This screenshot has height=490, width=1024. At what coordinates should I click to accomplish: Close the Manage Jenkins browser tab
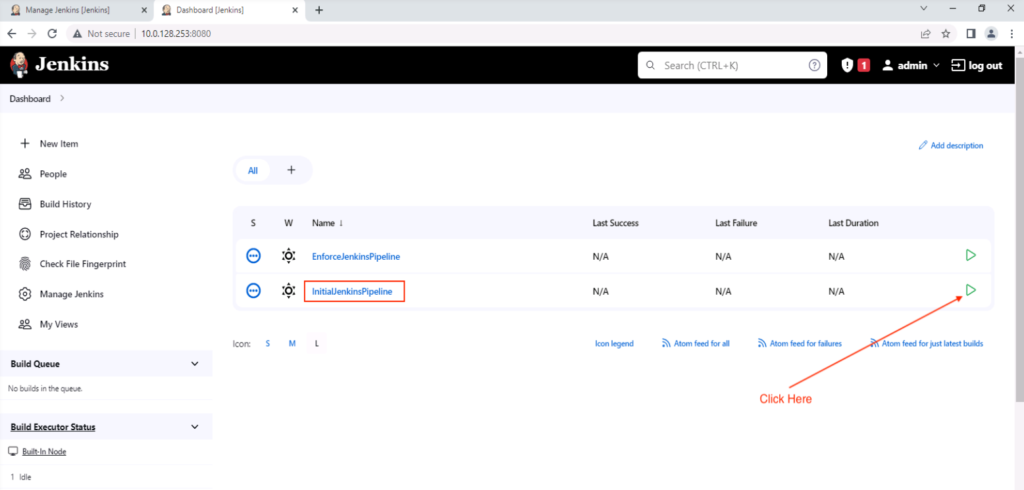coord(144,10)
